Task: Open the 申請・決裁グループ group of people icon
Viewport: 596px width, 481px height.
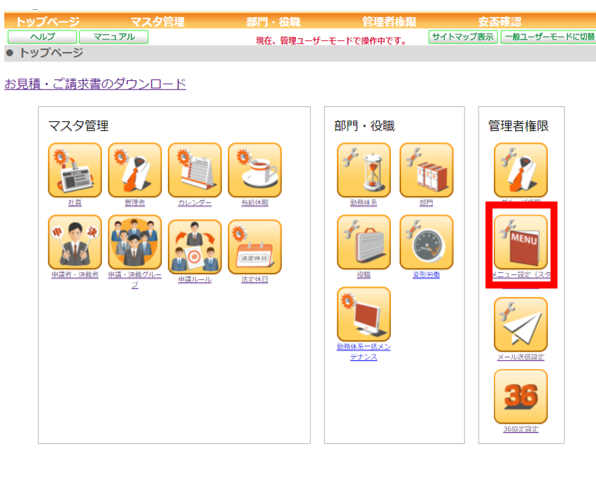Action: 135,242
